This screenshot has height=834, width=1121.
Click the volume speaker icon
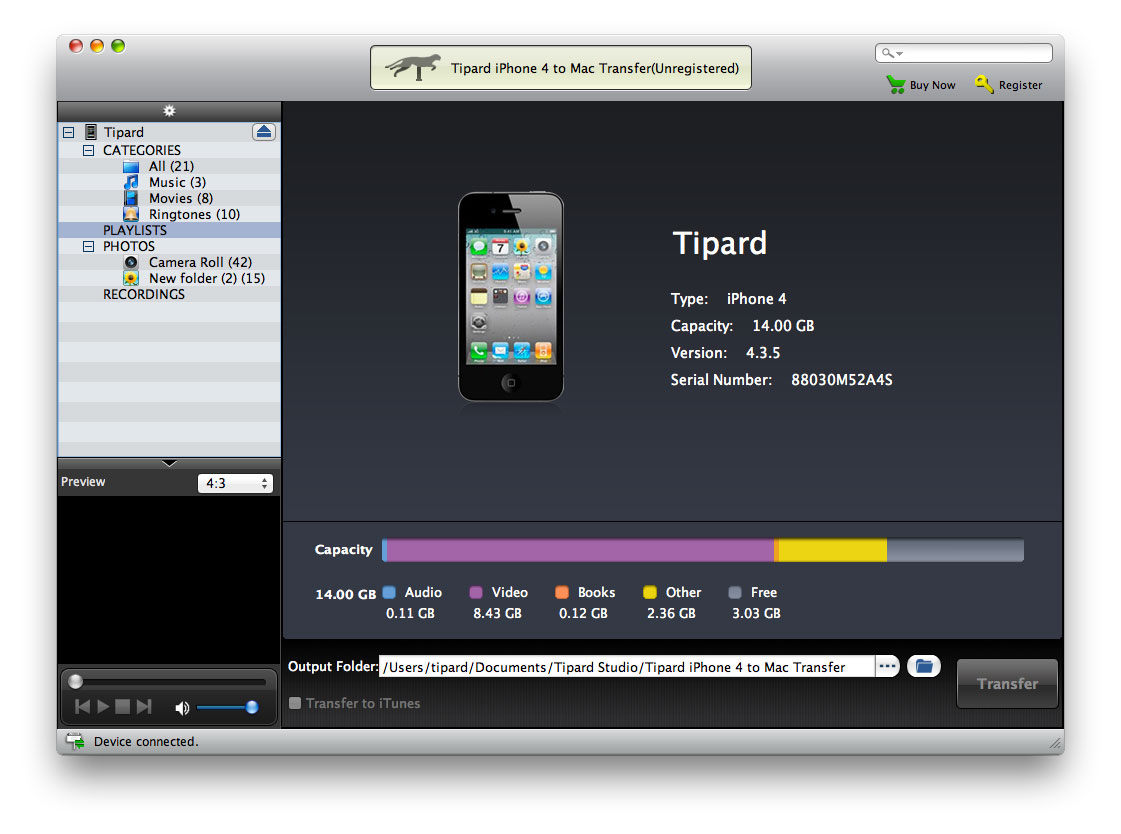(x=182, y=708)
